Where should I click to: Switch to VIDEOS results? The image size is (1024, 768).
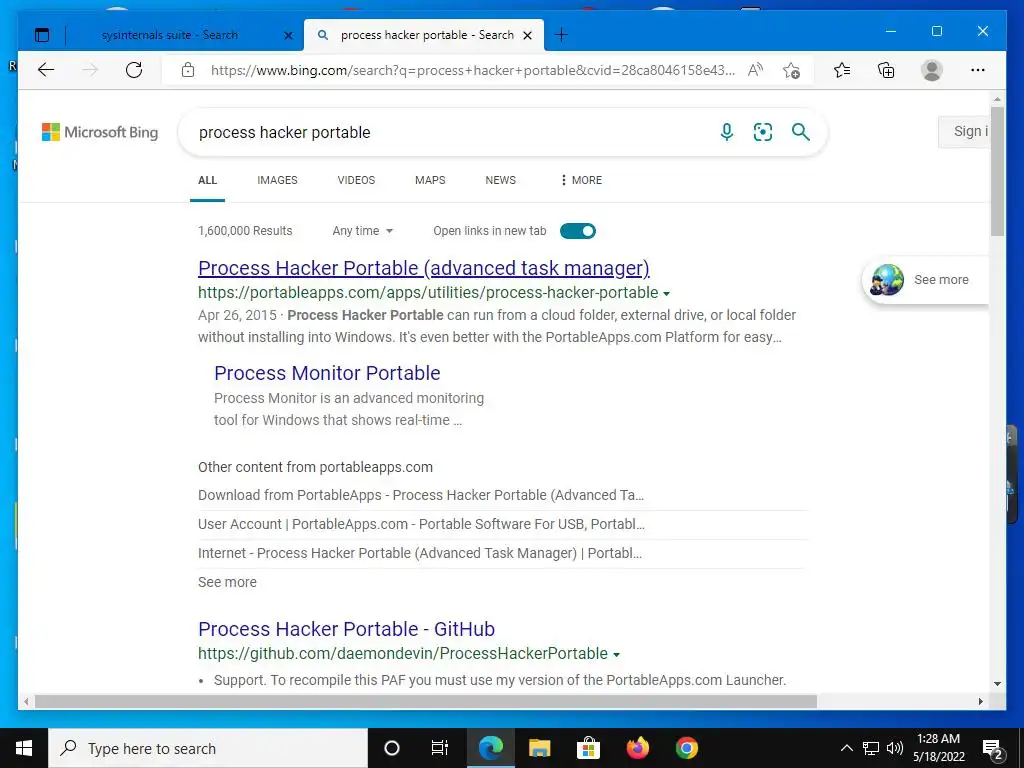point(356,180)
